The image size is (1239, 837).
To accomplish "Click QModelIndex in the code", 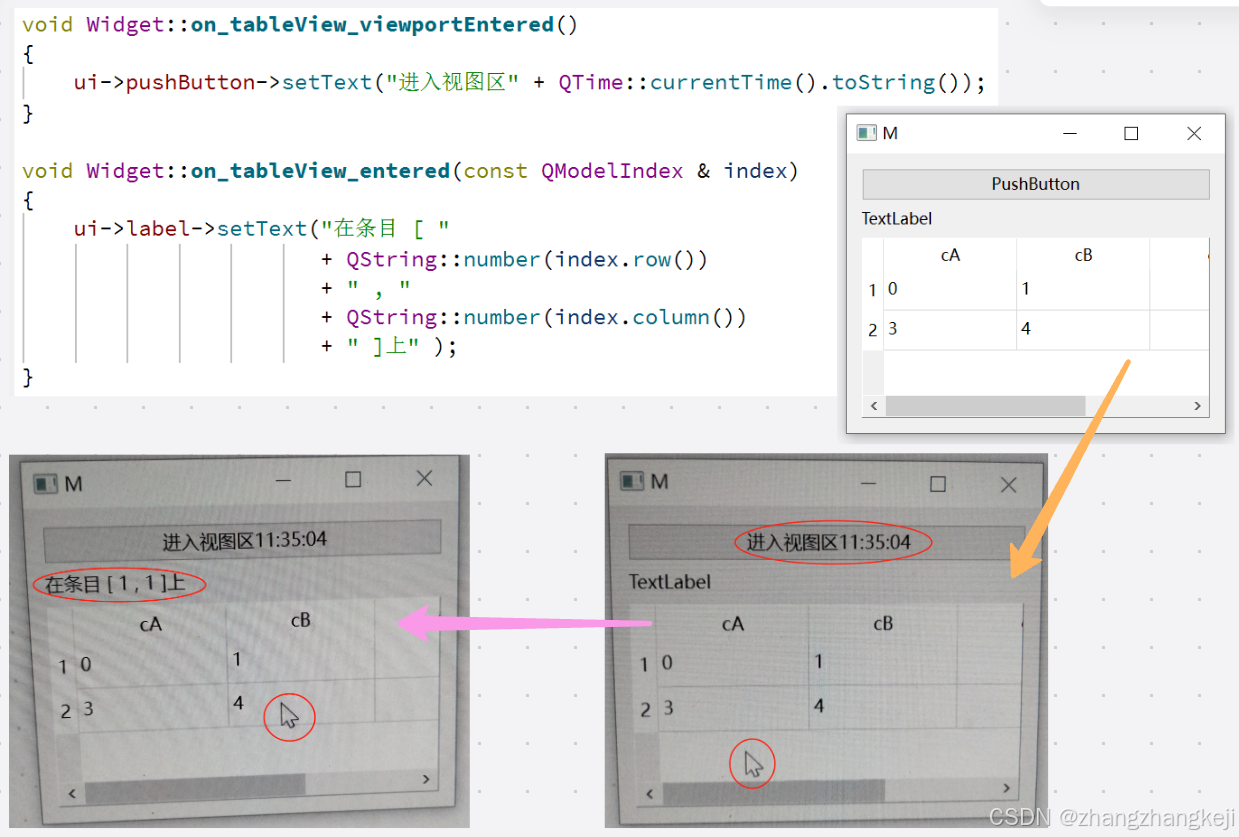I will click(x=612, y=171).
